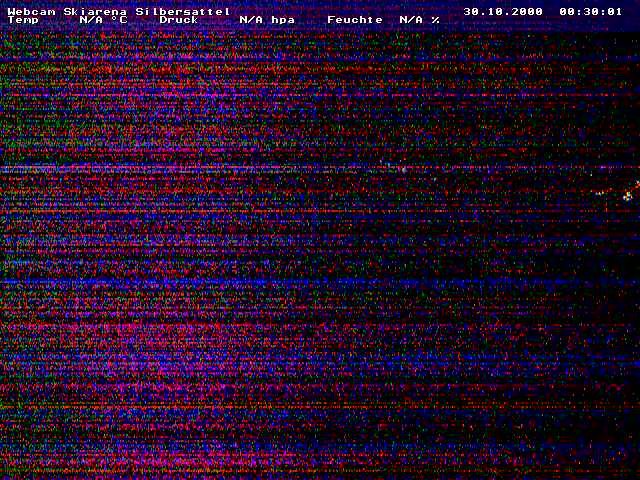
Task: Click the 'Webcam Skiarena Silbersattel' title text
Action: tap(119, 11)
